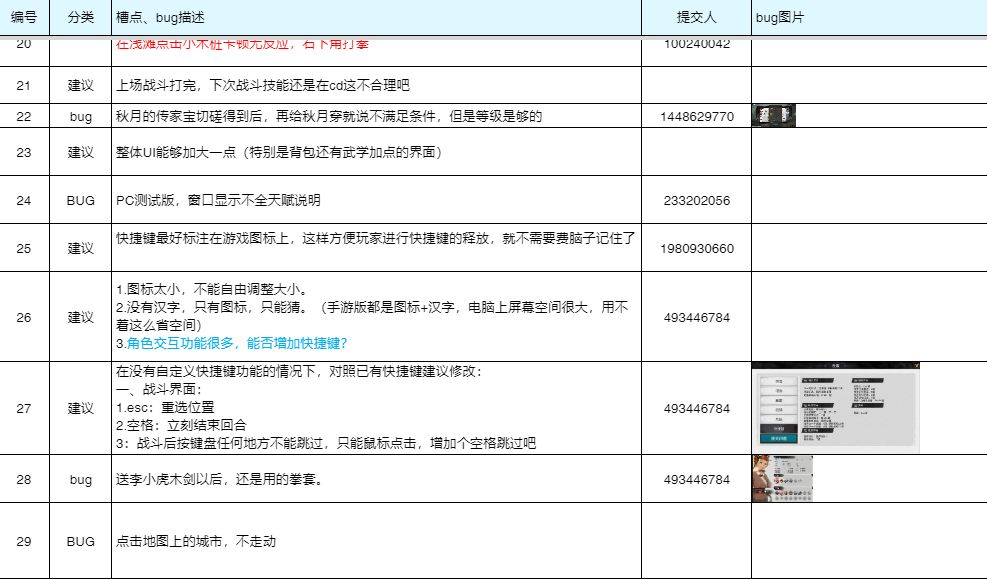Click the empty bug图片 cell in row 29
The height and width of the screenshot is (579, 987).
pos(868,541)
